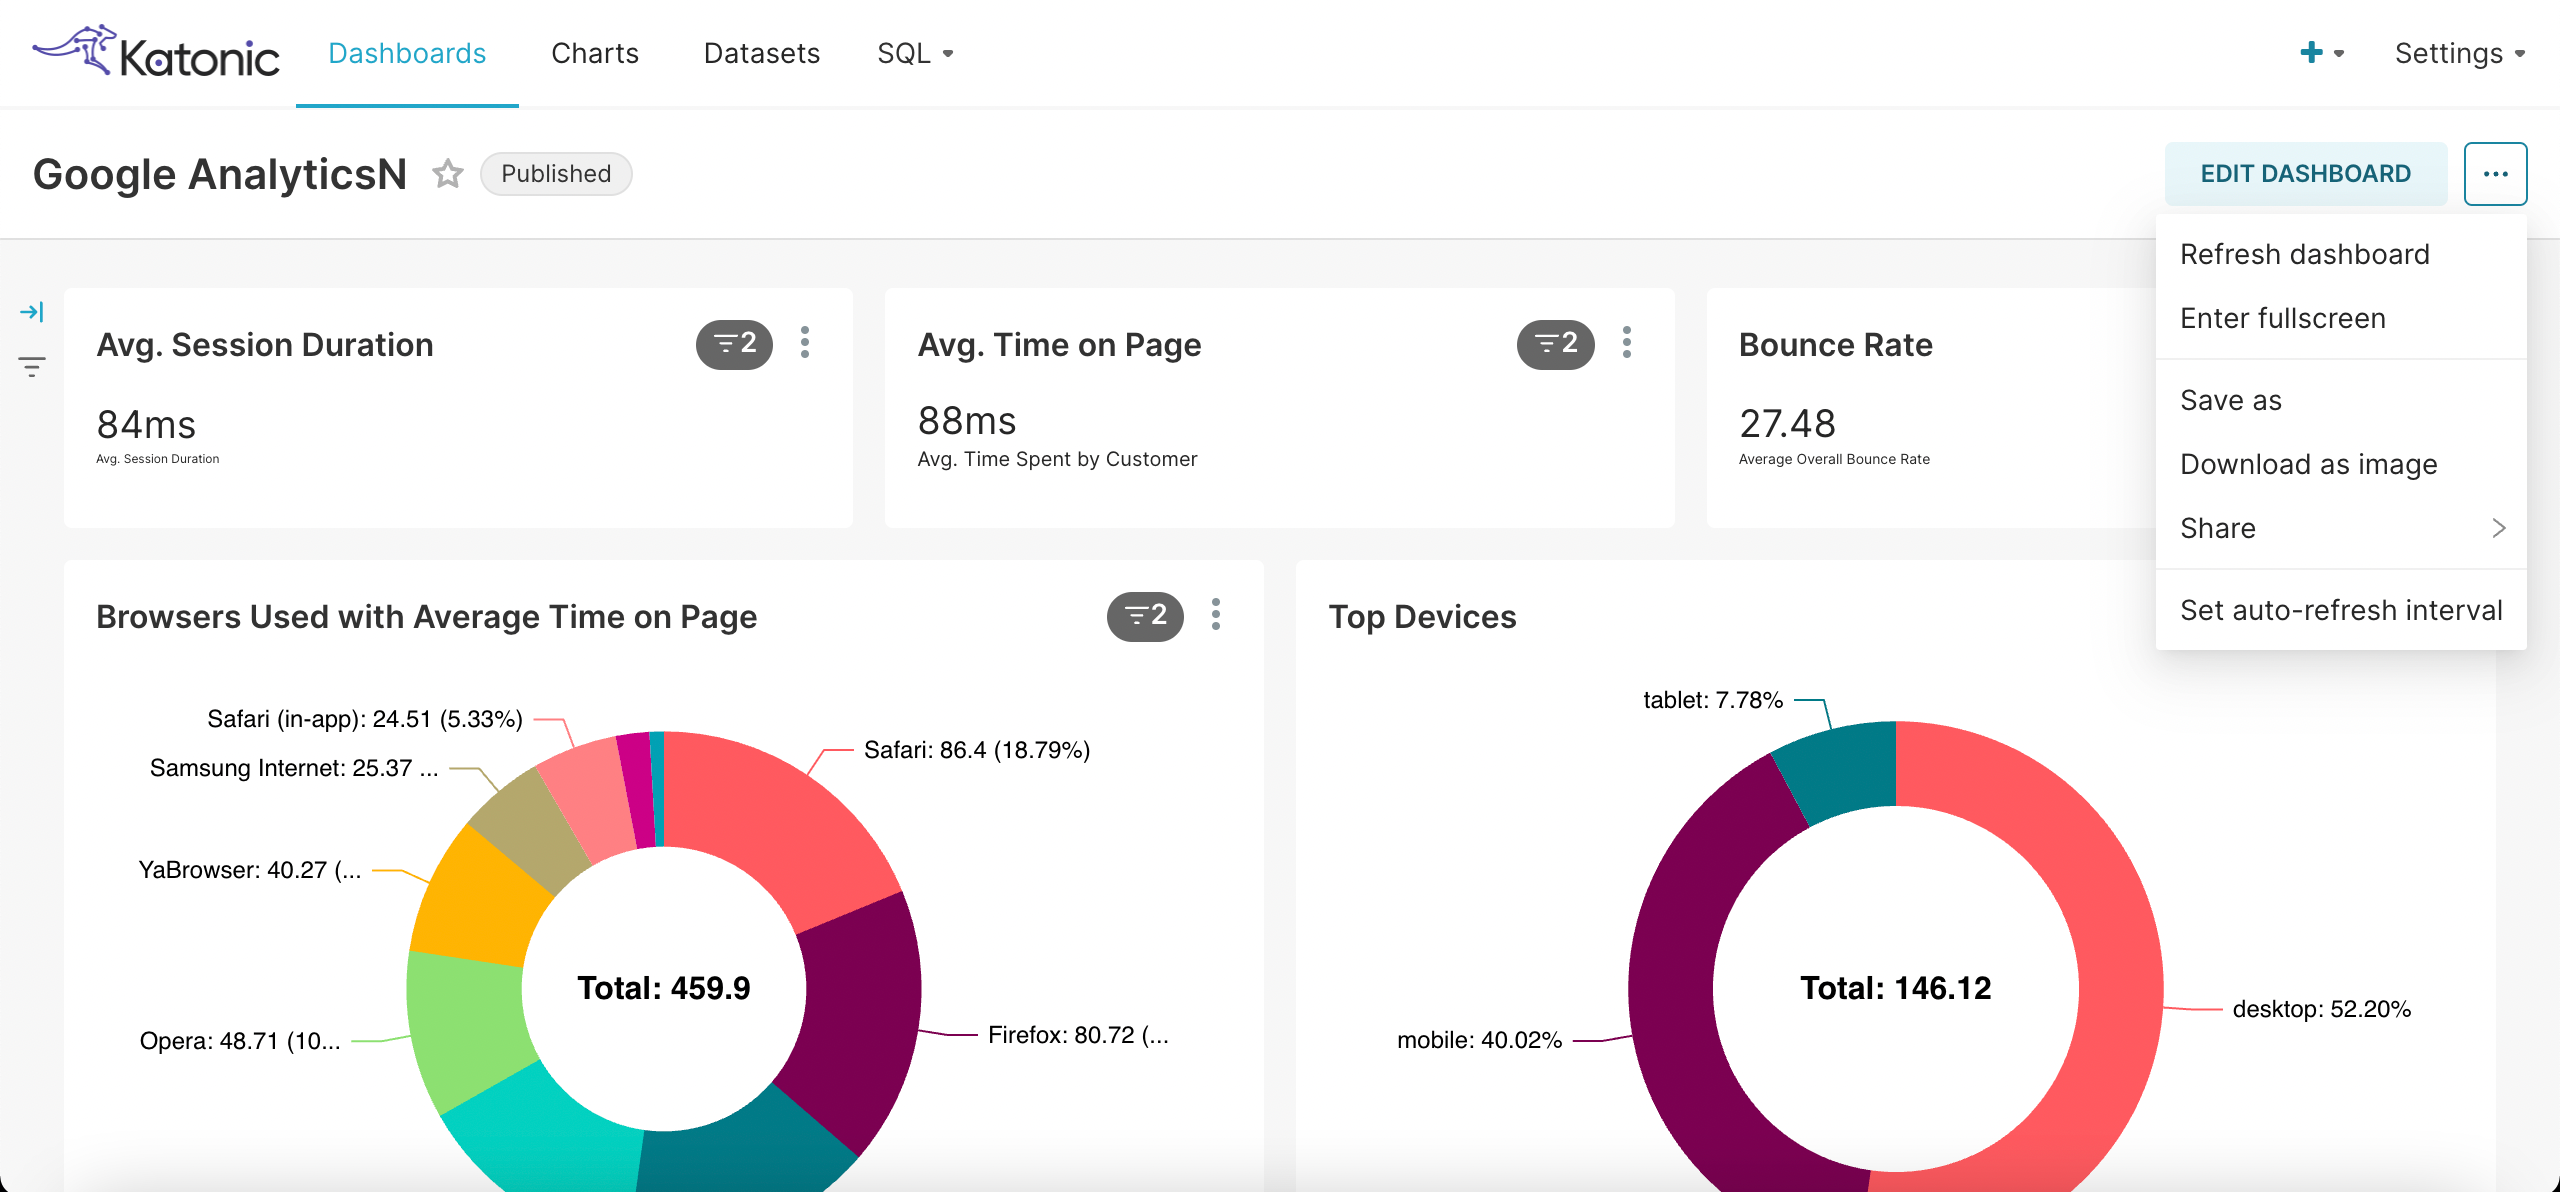Click the Bounce Rate card title
The width and height of the screenshot is (2560, 1192).
pyautogui.click(x=1836, y=345)
